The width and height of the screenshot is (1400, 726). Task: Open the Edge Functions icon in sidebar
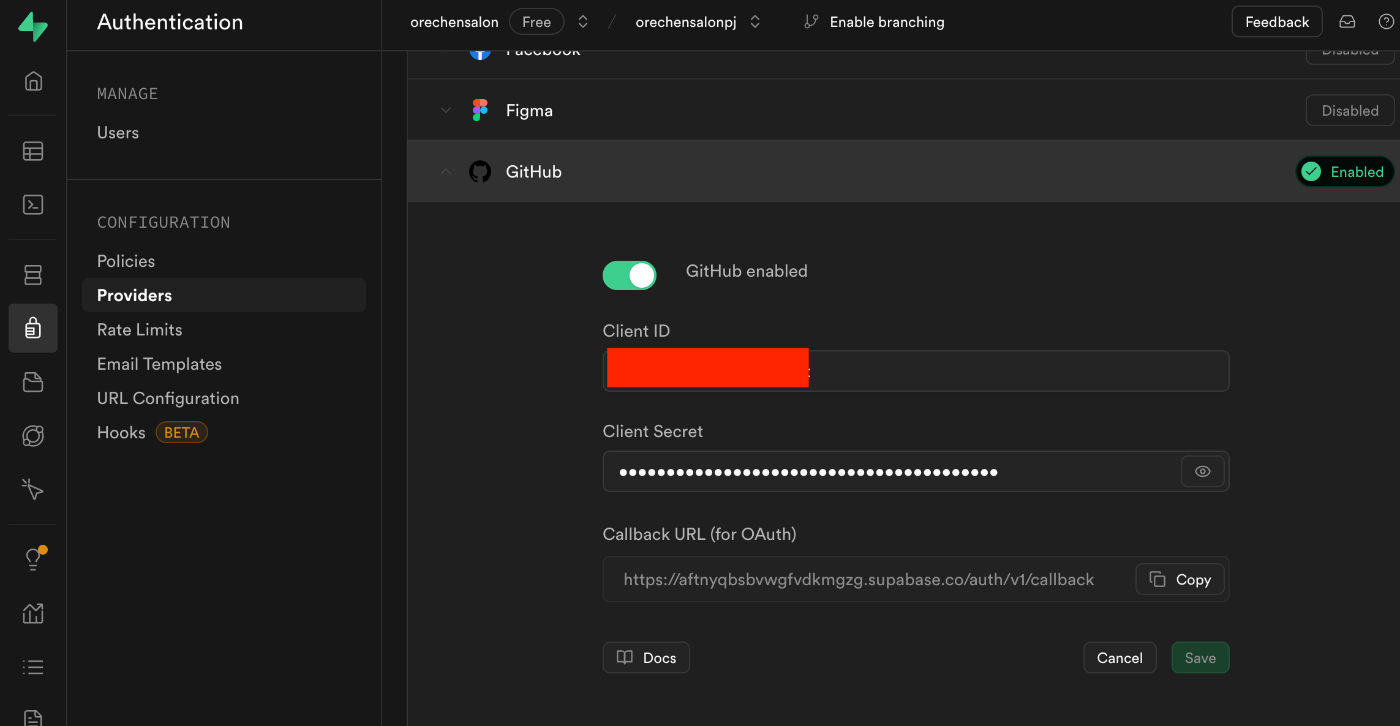tap(33, 436)
